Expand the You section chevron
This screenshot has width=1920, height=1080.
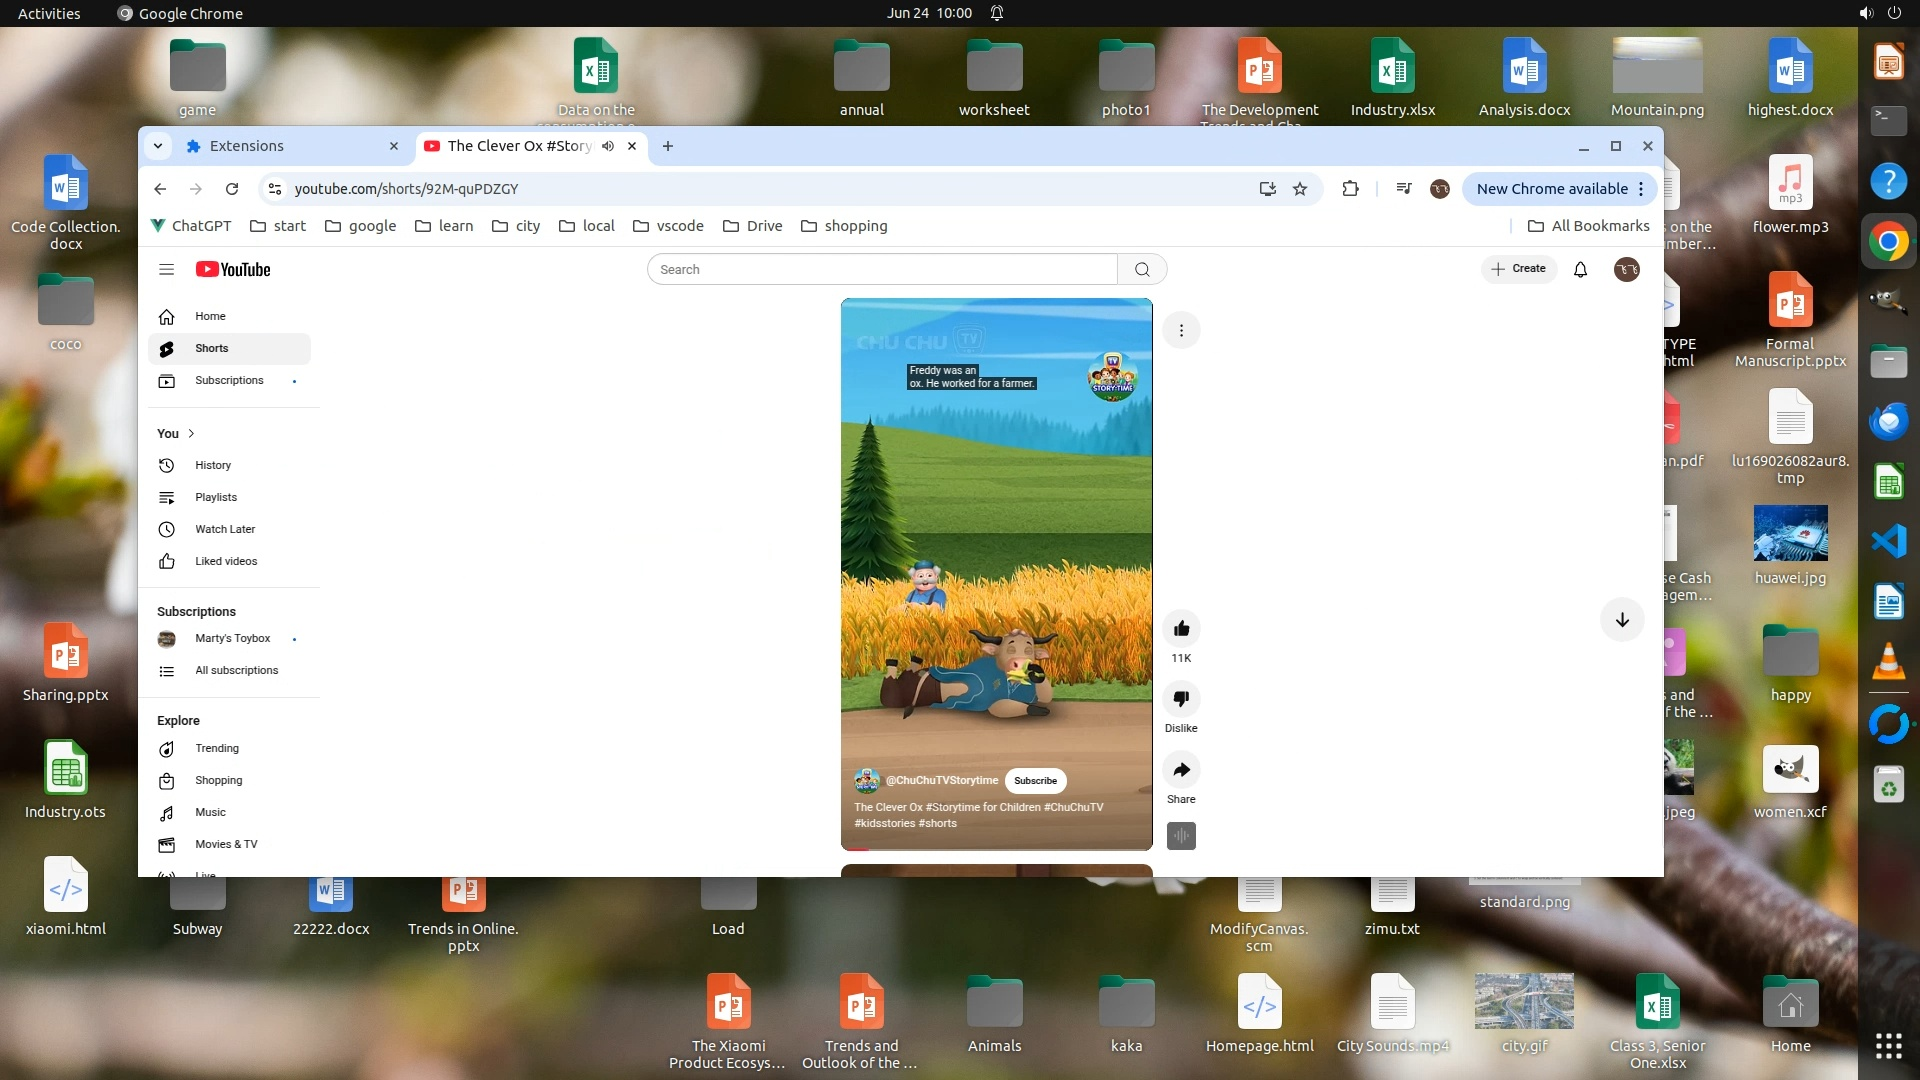pyautogui.click(x=191, y=433)
